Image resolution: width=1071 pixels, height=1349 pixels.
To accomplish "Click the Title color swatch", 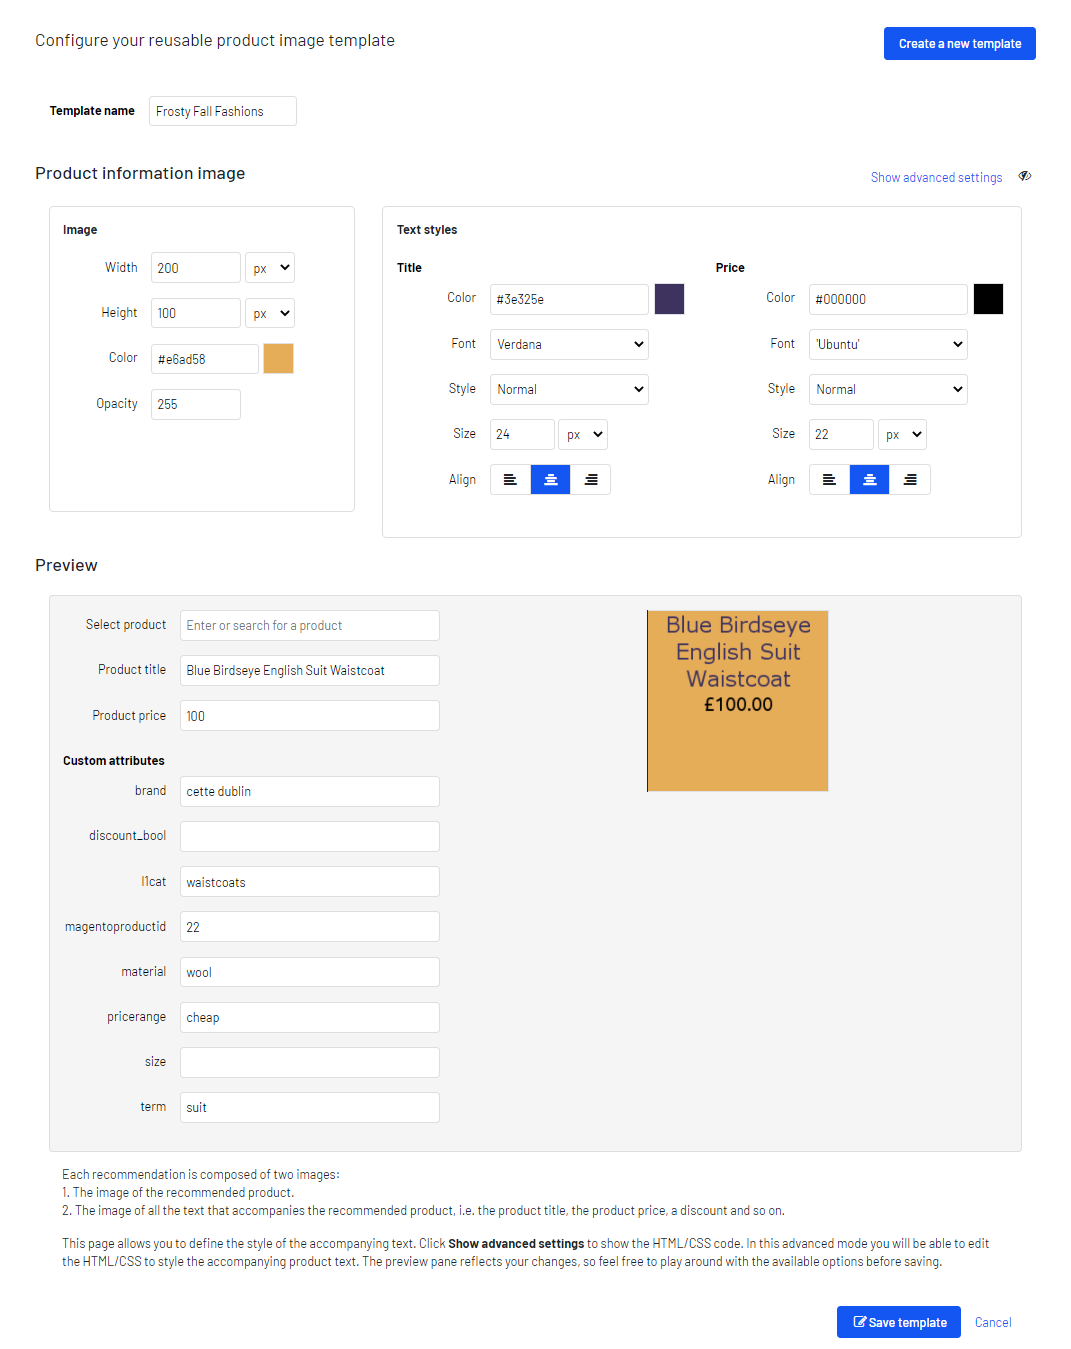I will (669, 299).
